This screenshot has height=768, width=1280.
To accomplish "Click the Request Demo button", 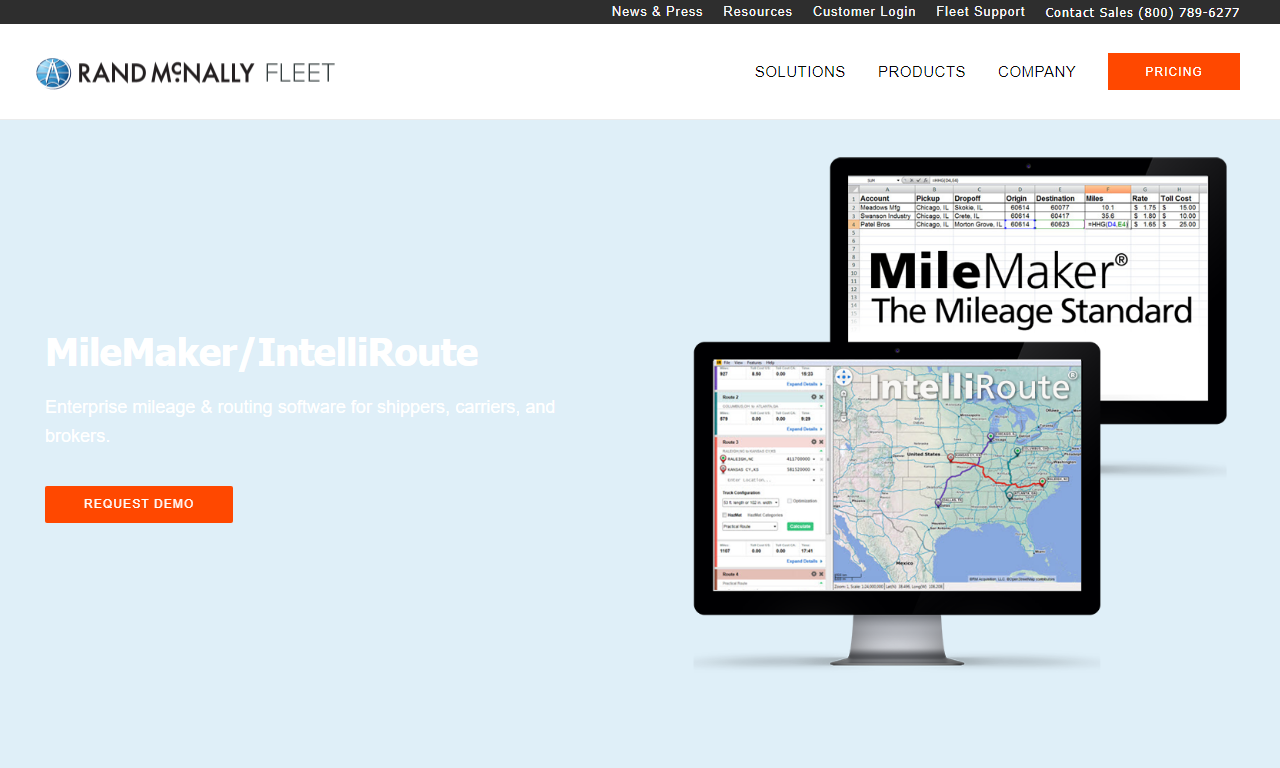I will (x=139, y=504).
